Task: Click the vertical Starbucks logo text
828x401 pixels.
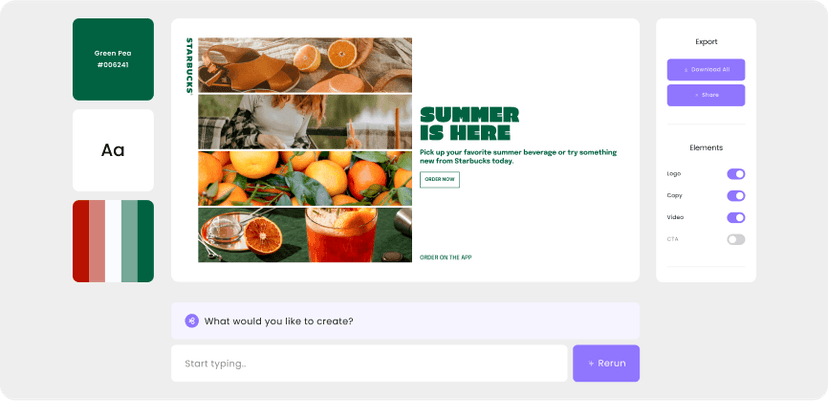Action: (x=189, y=66)
